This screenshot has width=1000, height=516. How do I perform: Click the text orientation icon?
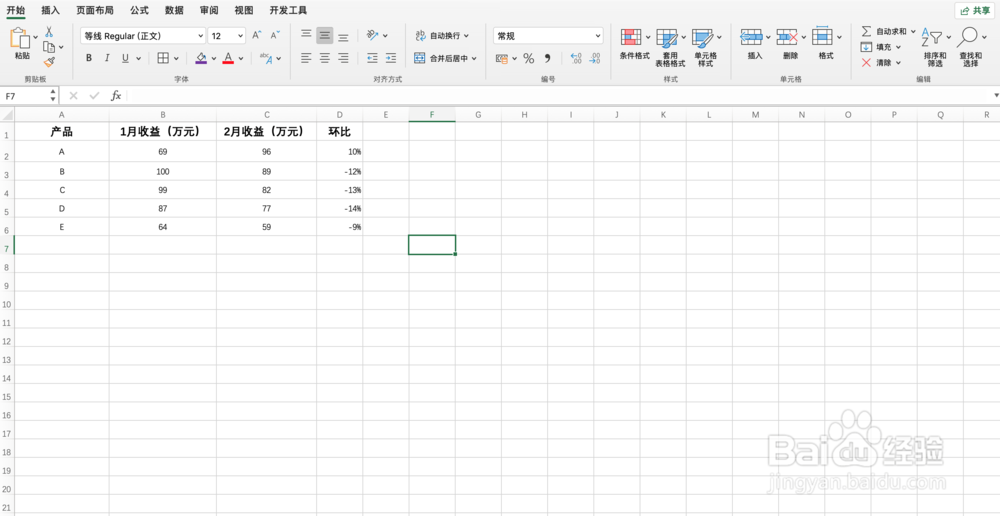click(x=373, y=35)
